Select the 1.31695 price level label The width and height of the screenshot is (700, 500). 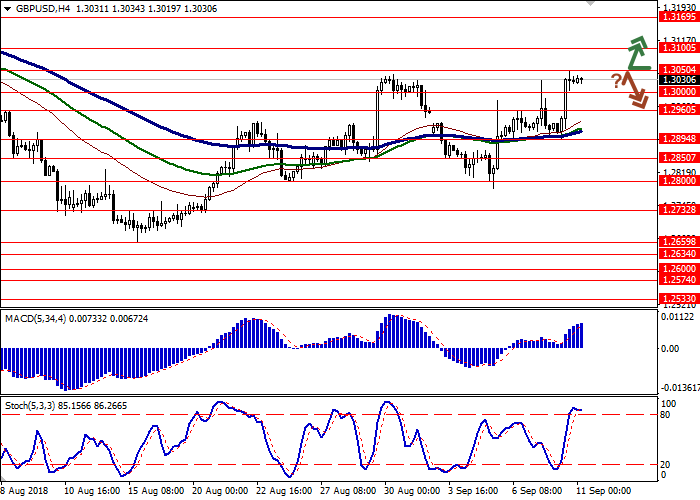coord(679,17)
